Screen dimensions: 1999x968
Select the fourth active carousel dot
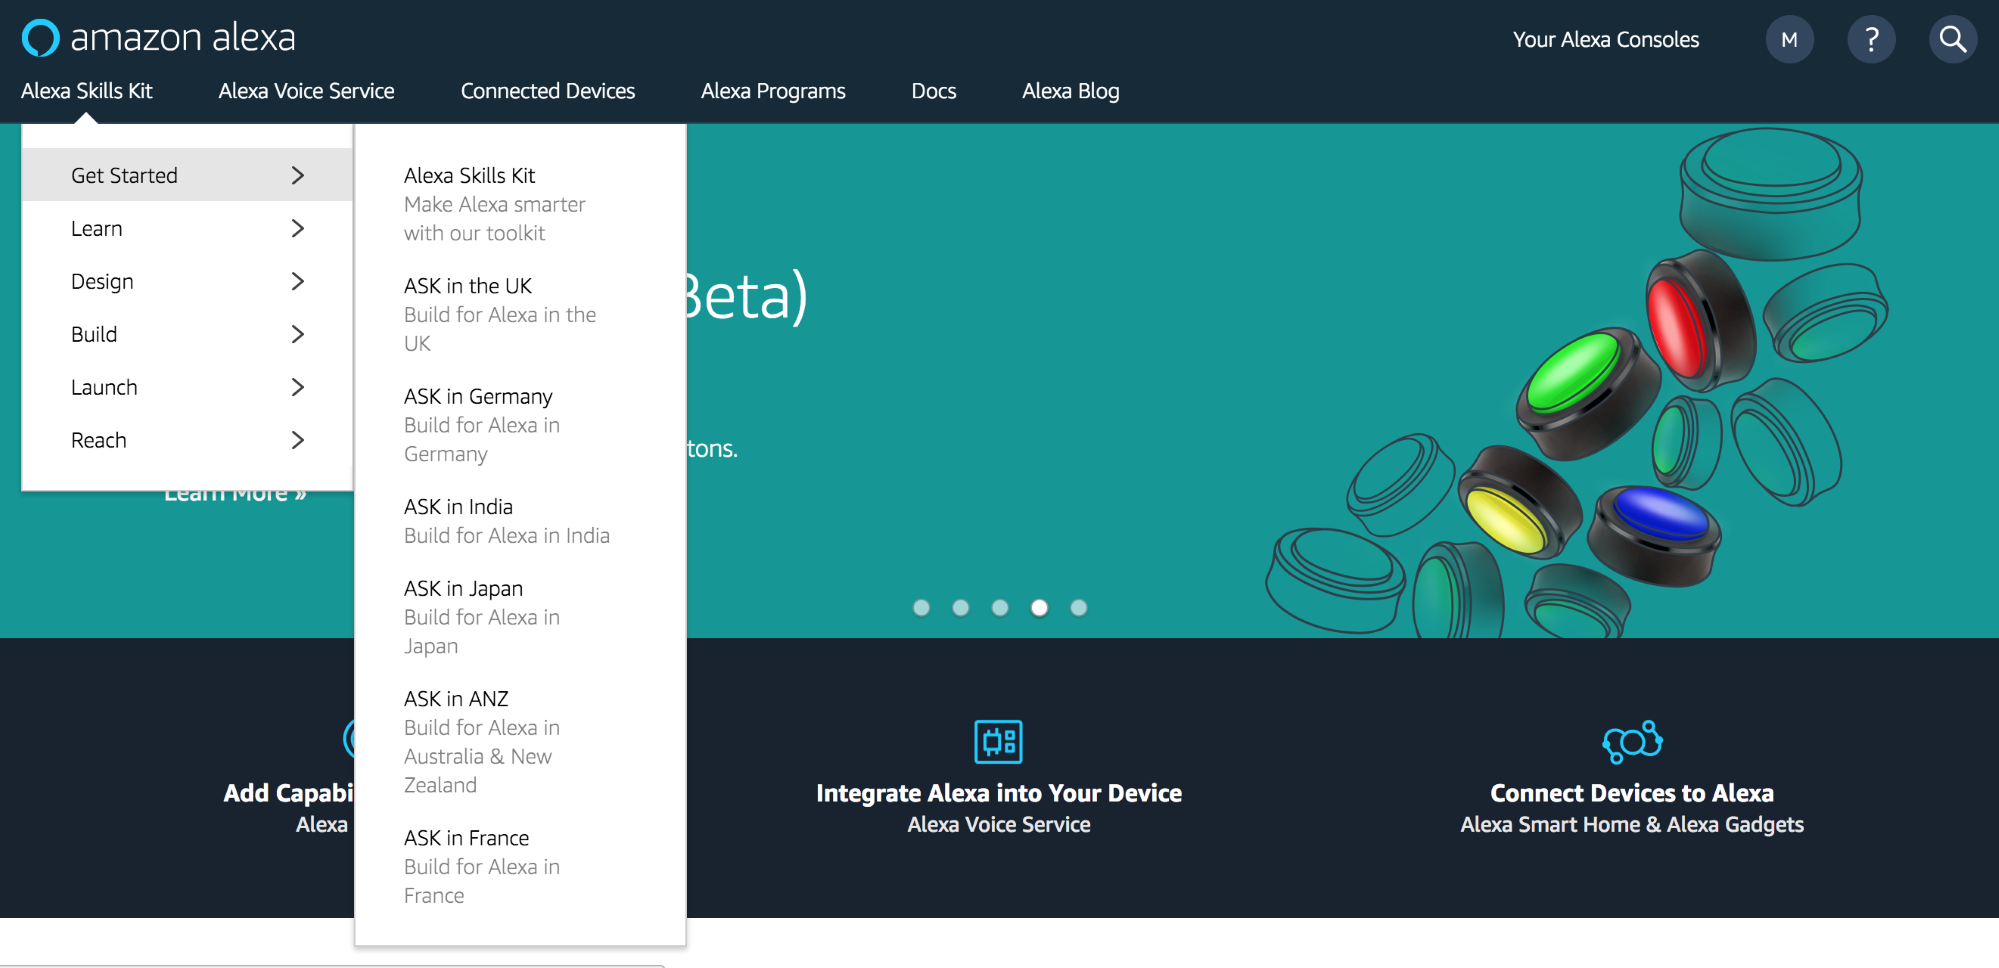[1039, 607]
